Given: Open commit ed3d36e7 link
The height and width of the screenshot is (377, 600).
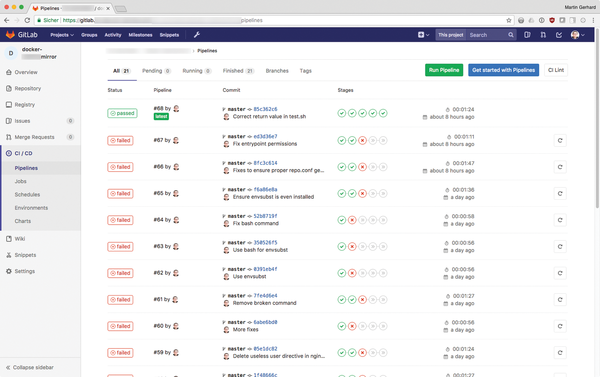Looking at the screenshot, I should pyautogui.click(x=265, y=136).
